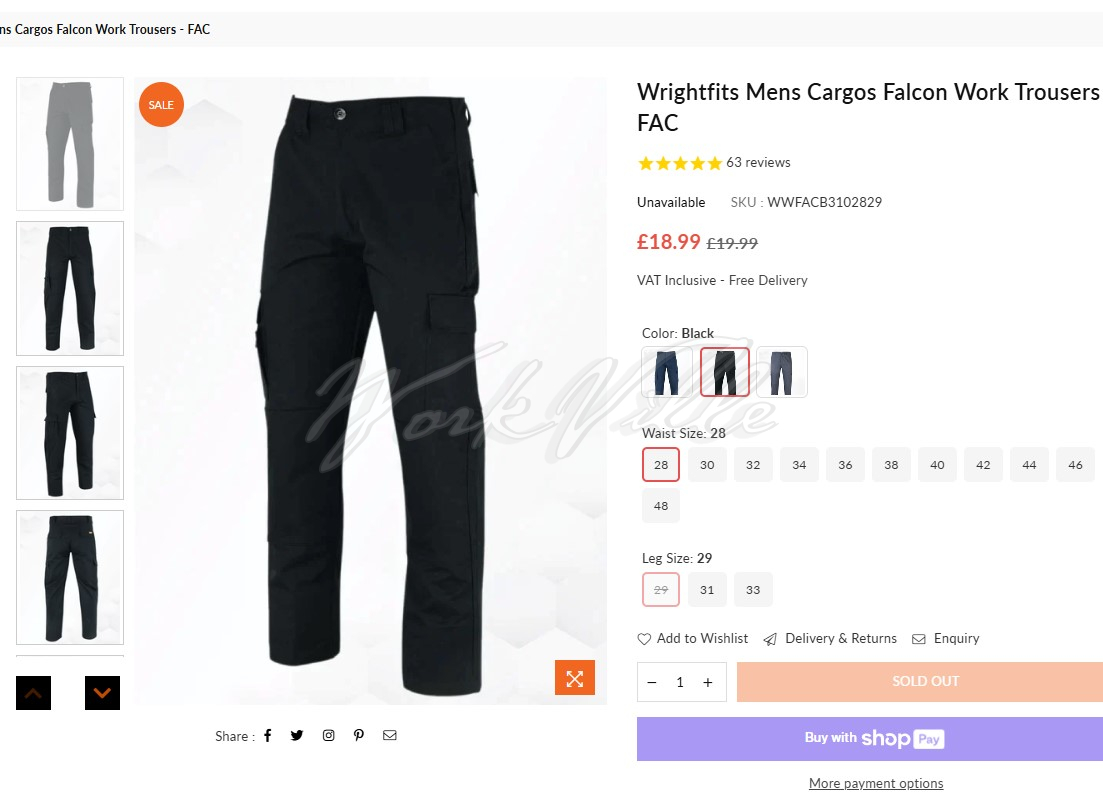Select waist size 32
Image resolution: width=1103 pixels, height=798 pixels.
tap(753, 464)
